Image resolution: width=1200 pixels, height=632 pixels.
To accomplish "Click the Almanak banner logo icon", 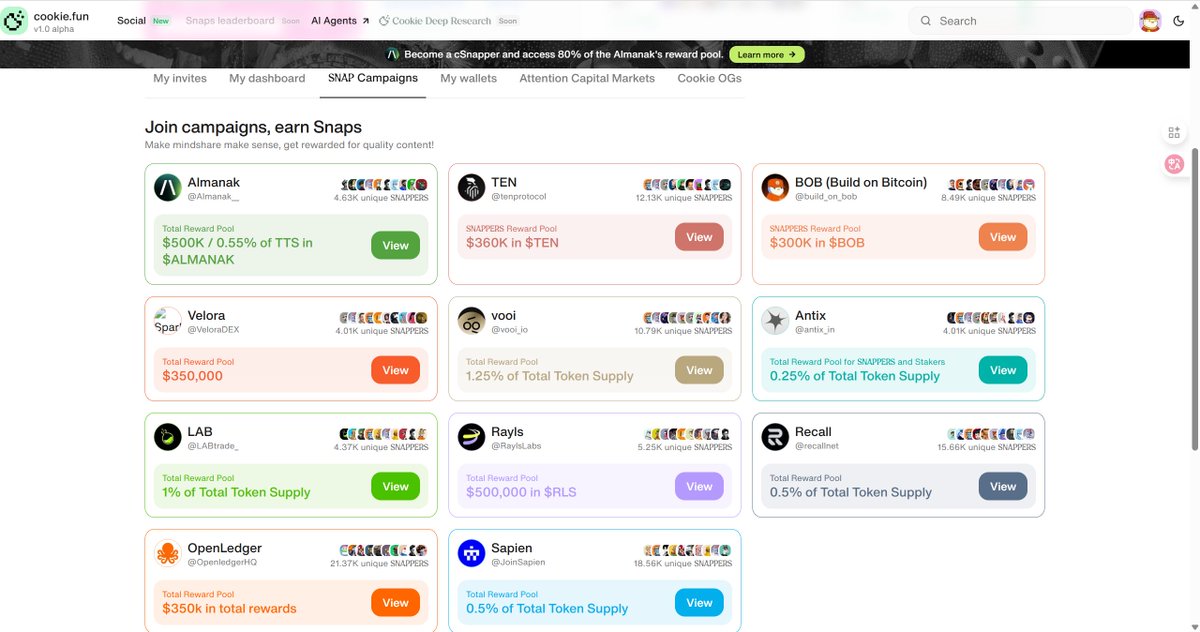I will (394, 55).
